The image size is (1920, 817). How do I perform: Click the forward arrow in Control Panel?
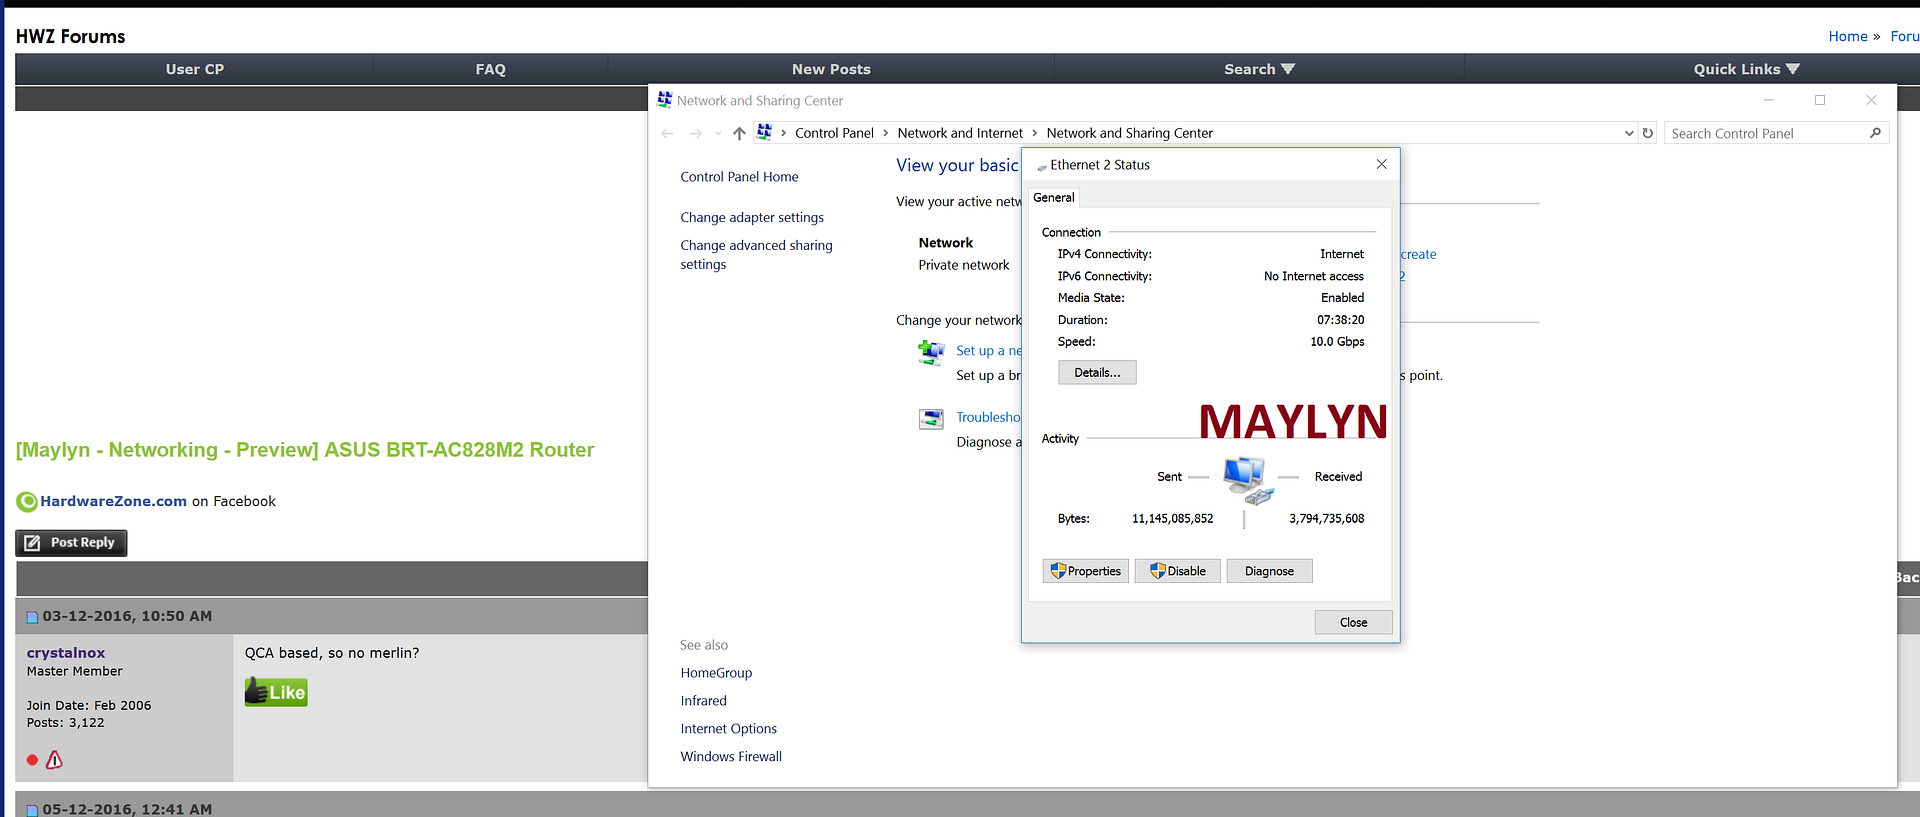[x=696, y=133]
